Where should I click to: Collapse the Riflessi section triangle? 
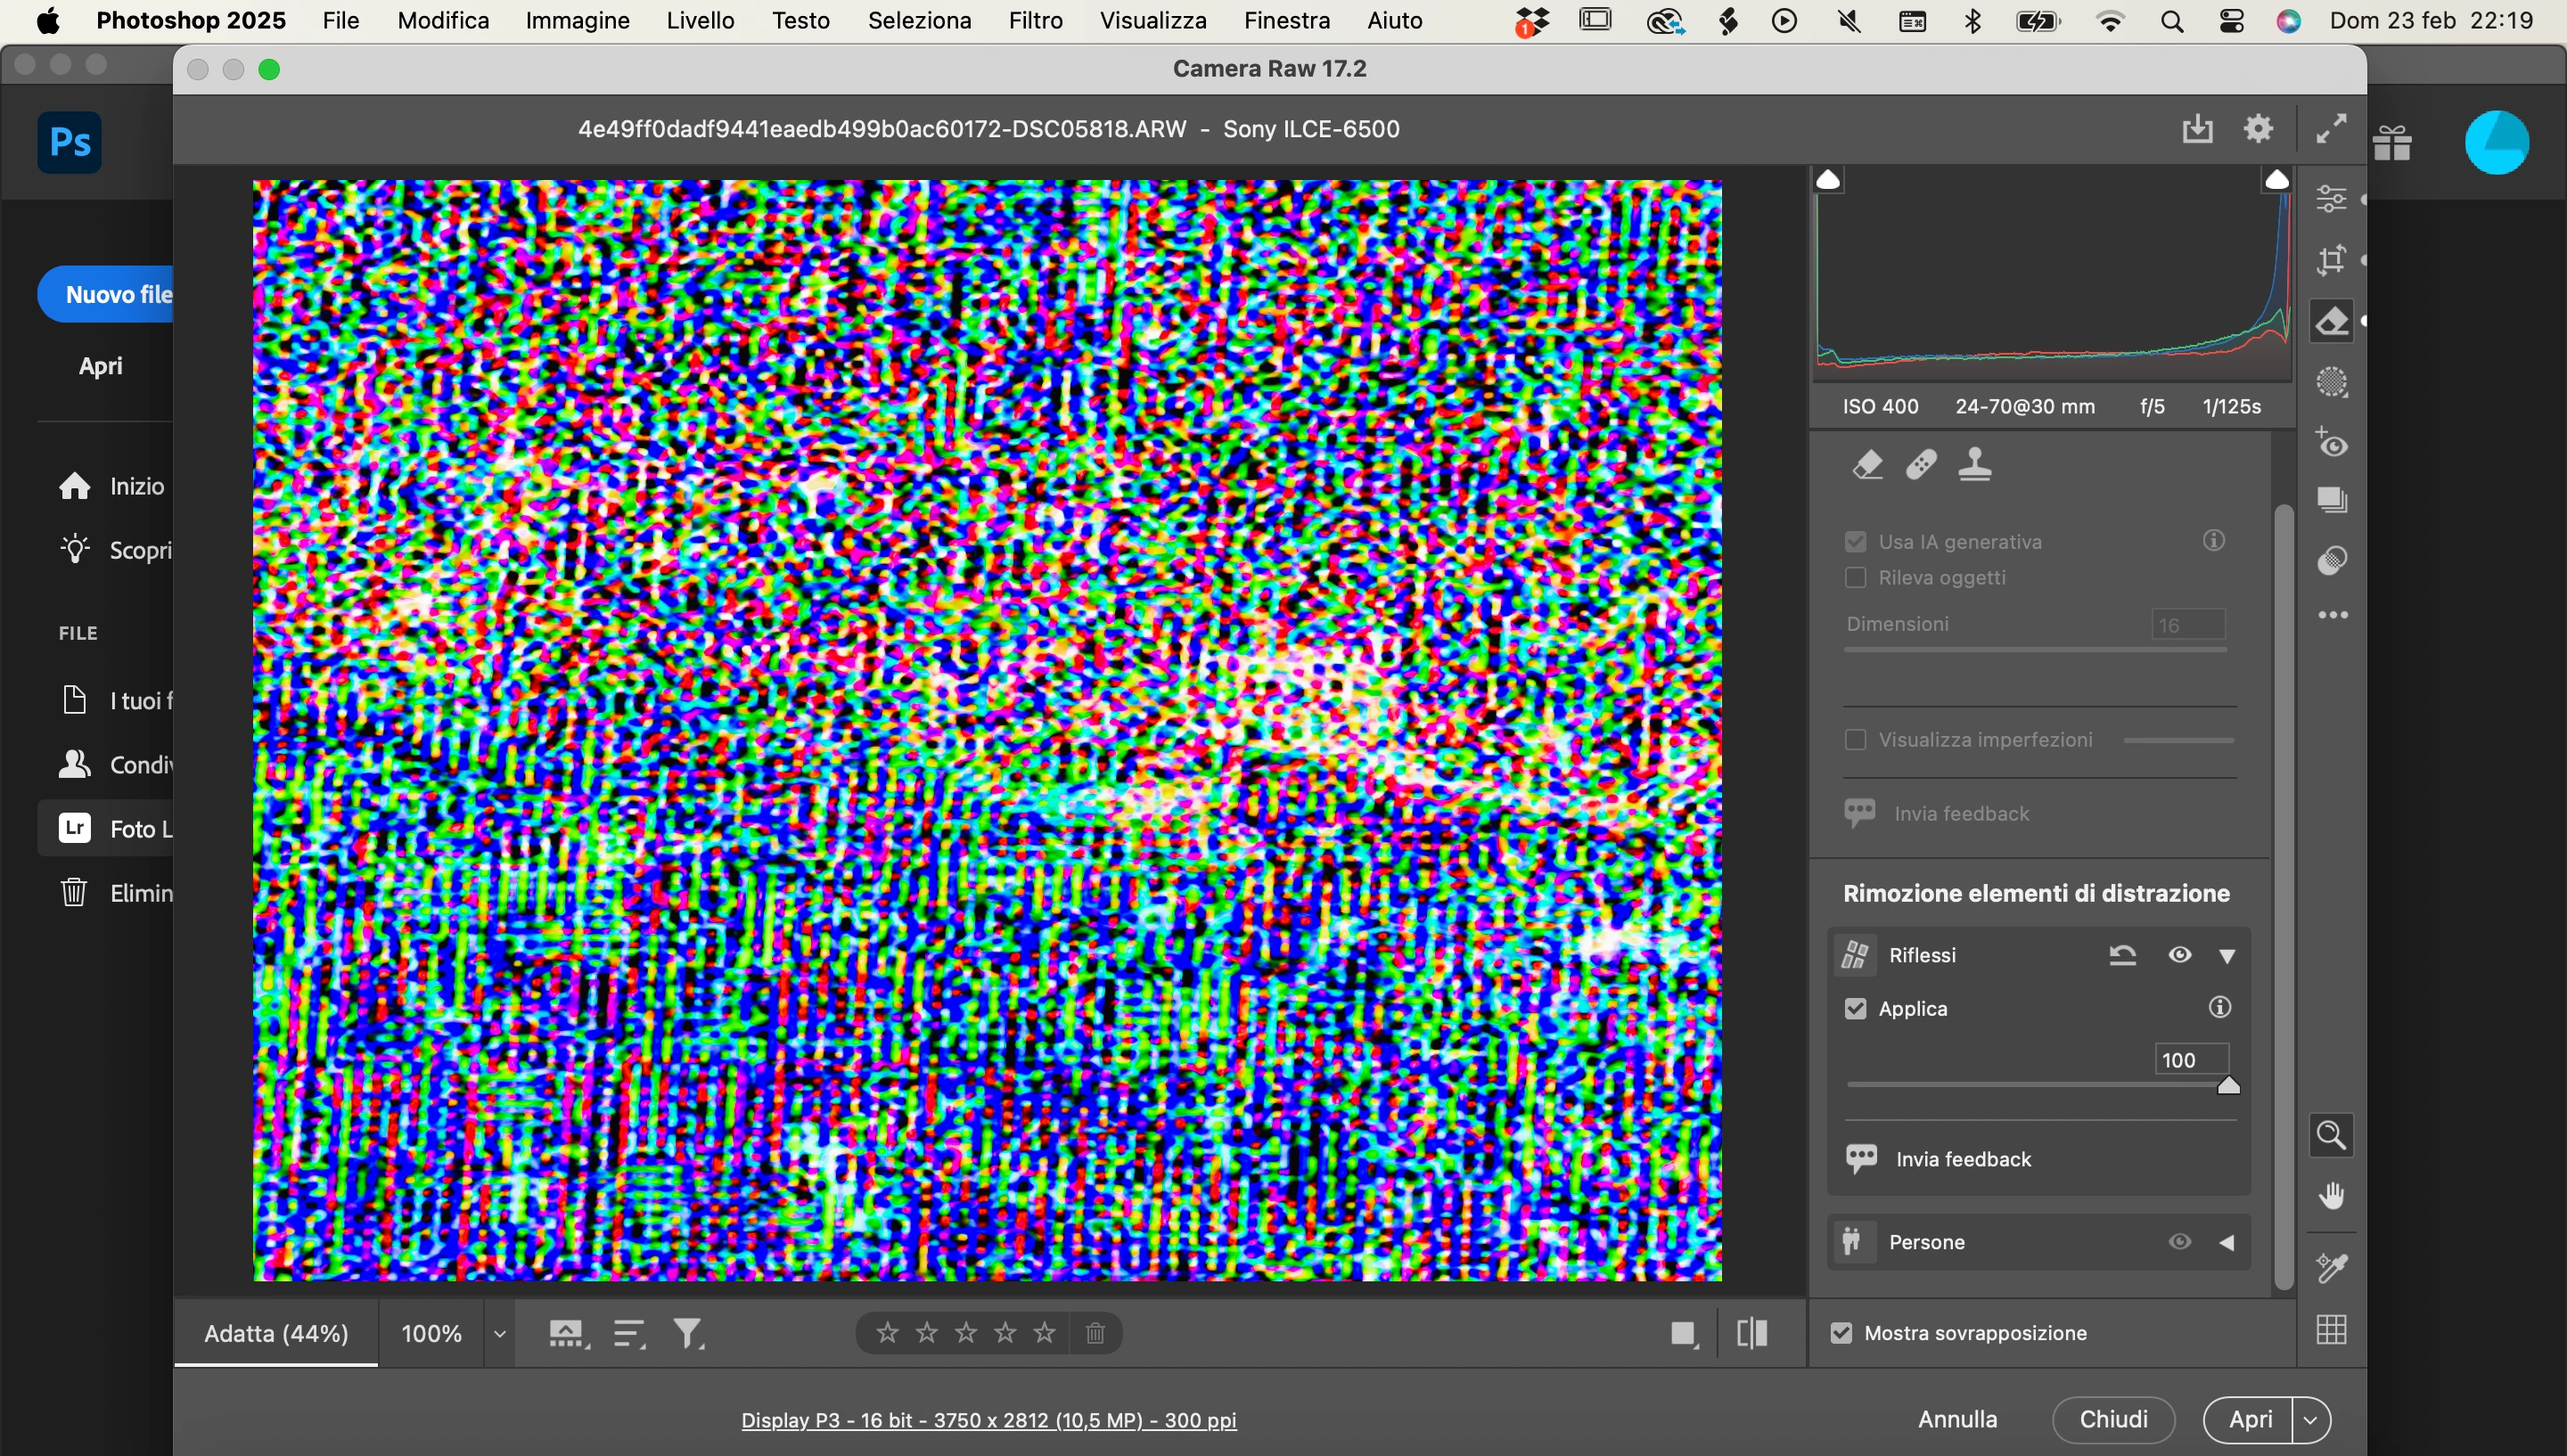click(2227, 956)
